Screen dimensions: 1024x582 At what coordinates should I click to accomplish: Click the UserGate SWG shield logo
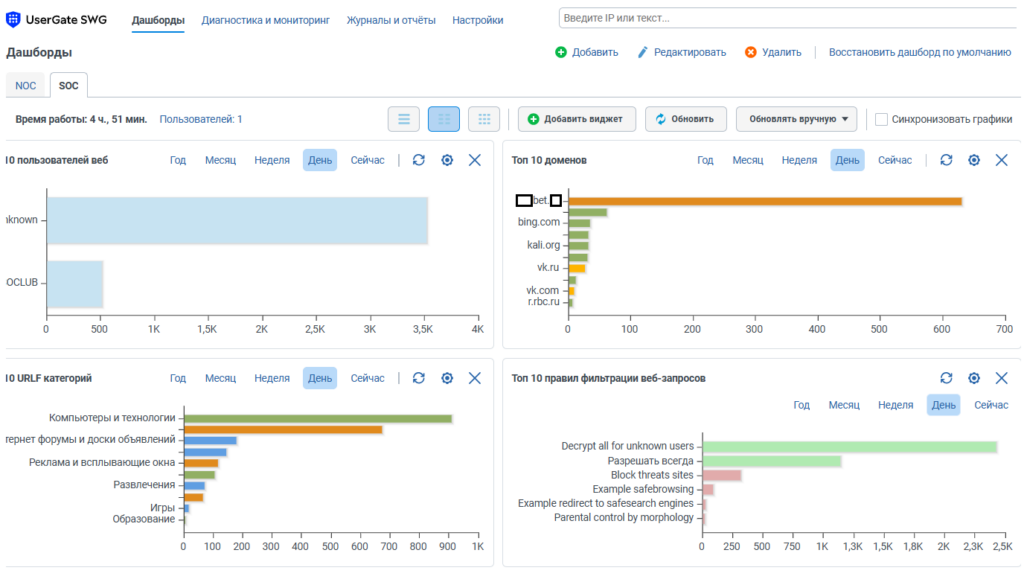coord(13,20)
